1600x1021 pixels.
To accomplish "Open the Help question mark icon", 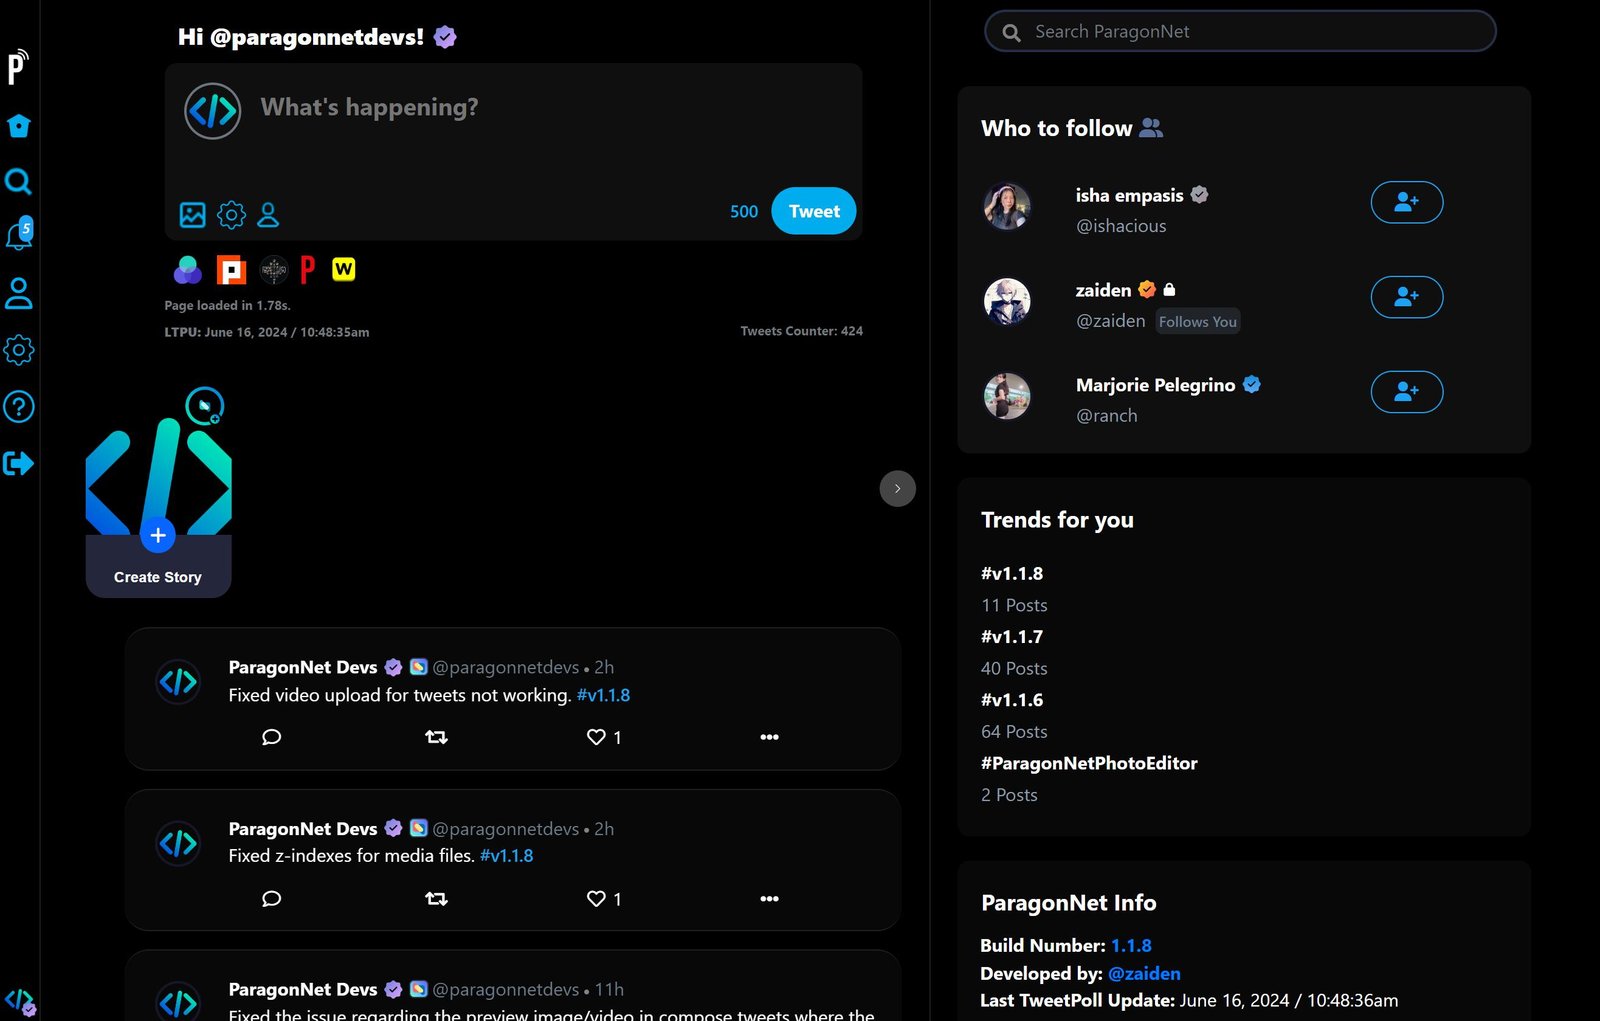I will (19, 407).
